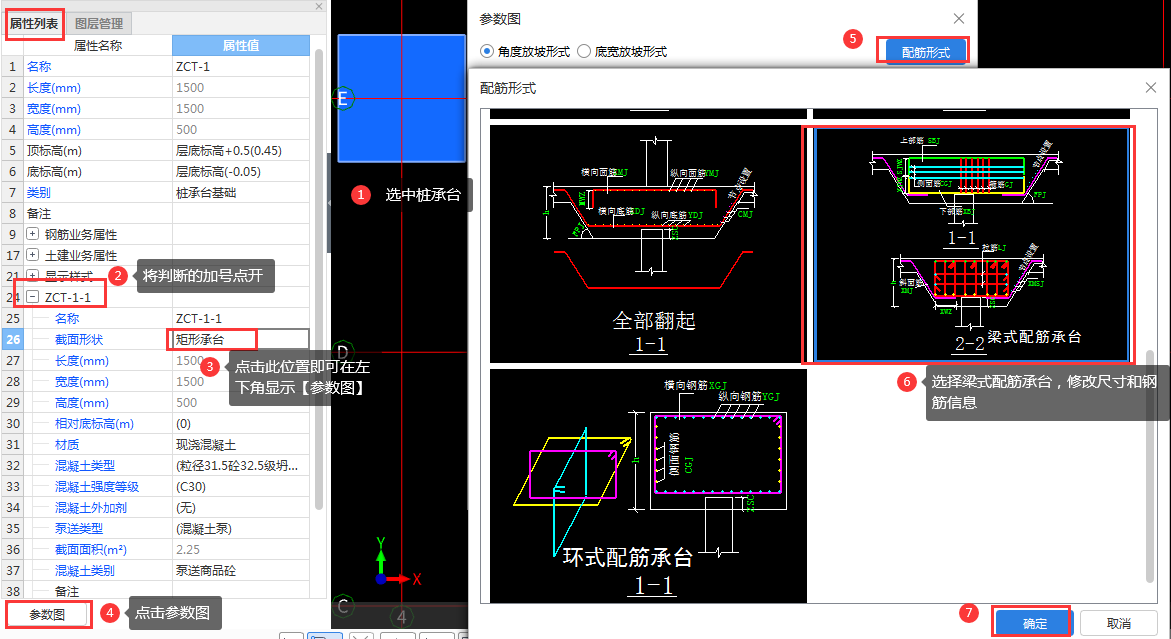The width and height of the screenshot is (1171, 639).
Task: Close the 参数图 dialog window
Action: [958, 19]
